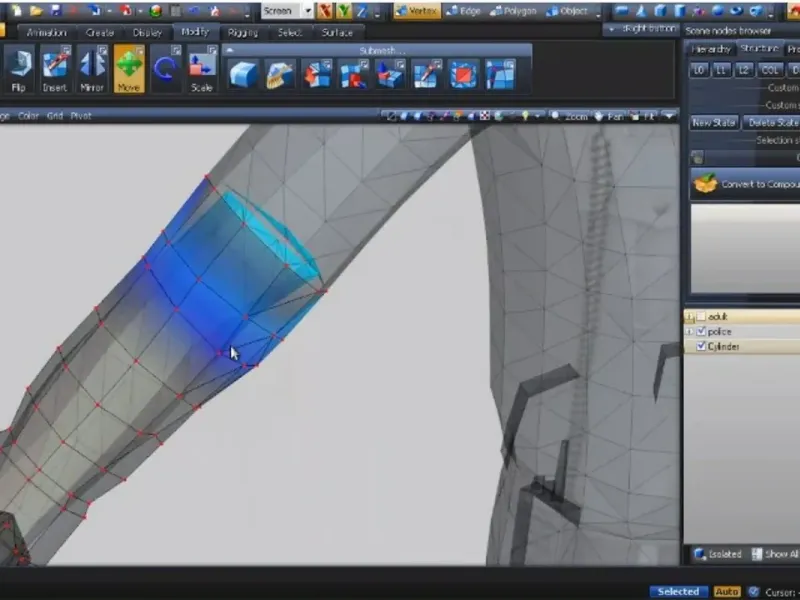
Task: Switch to Object editing mode
Action: click(x=567, y=11)
